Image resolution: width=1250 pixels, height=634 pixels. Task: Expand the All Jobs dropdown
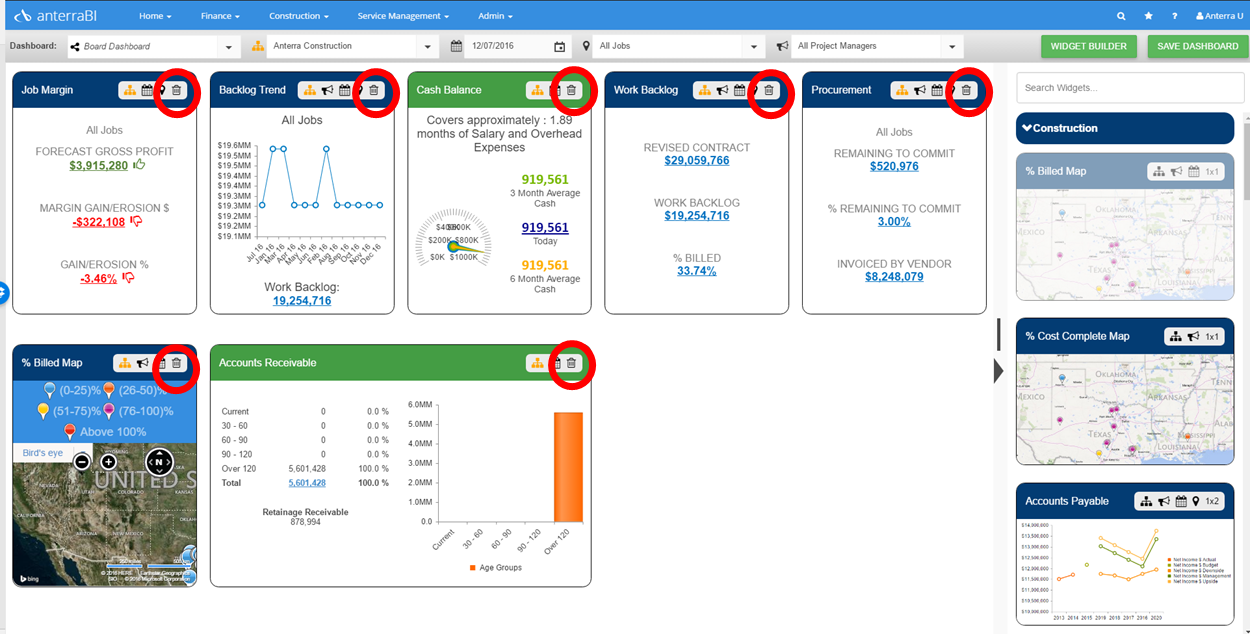click(x=754, y=46)
